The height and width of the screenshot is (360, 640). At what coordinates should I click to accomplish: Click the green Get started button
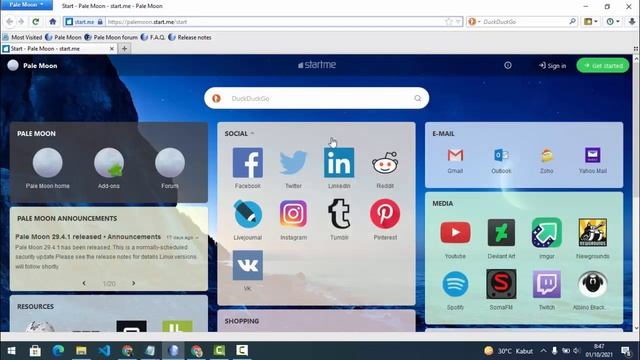tap(603, 65)
